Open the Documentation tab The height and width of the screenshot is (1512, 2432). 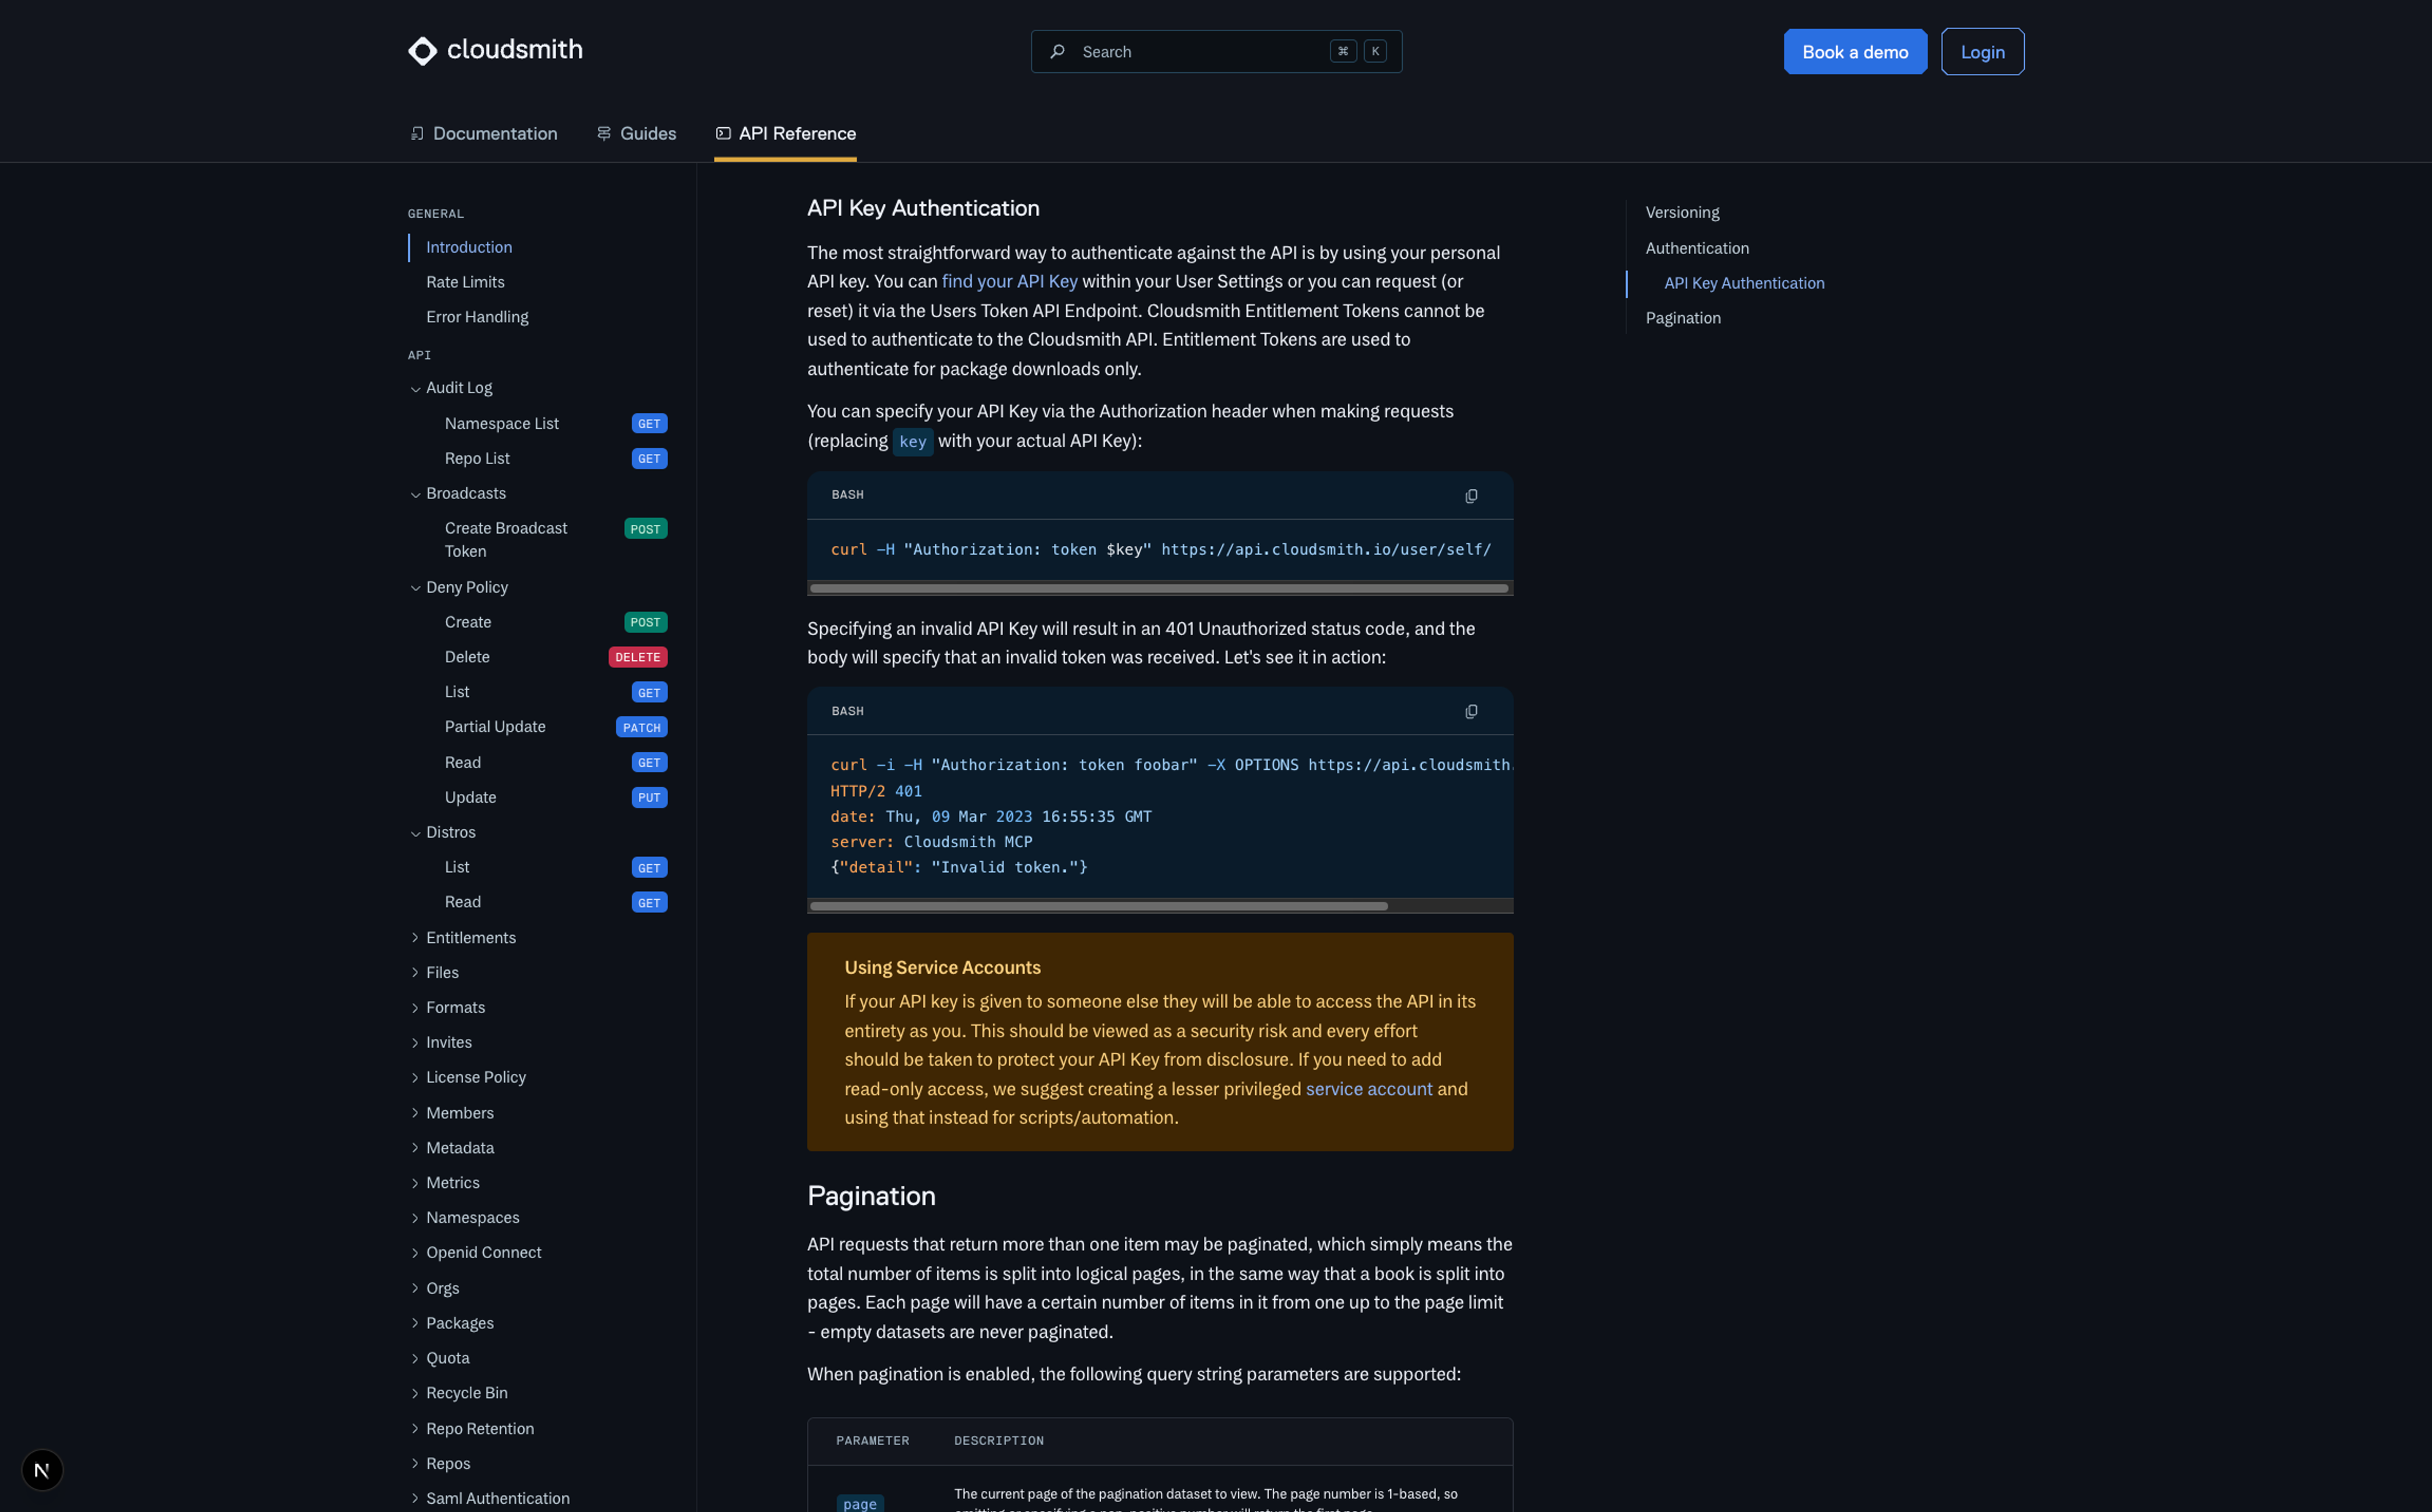(484, 133)
